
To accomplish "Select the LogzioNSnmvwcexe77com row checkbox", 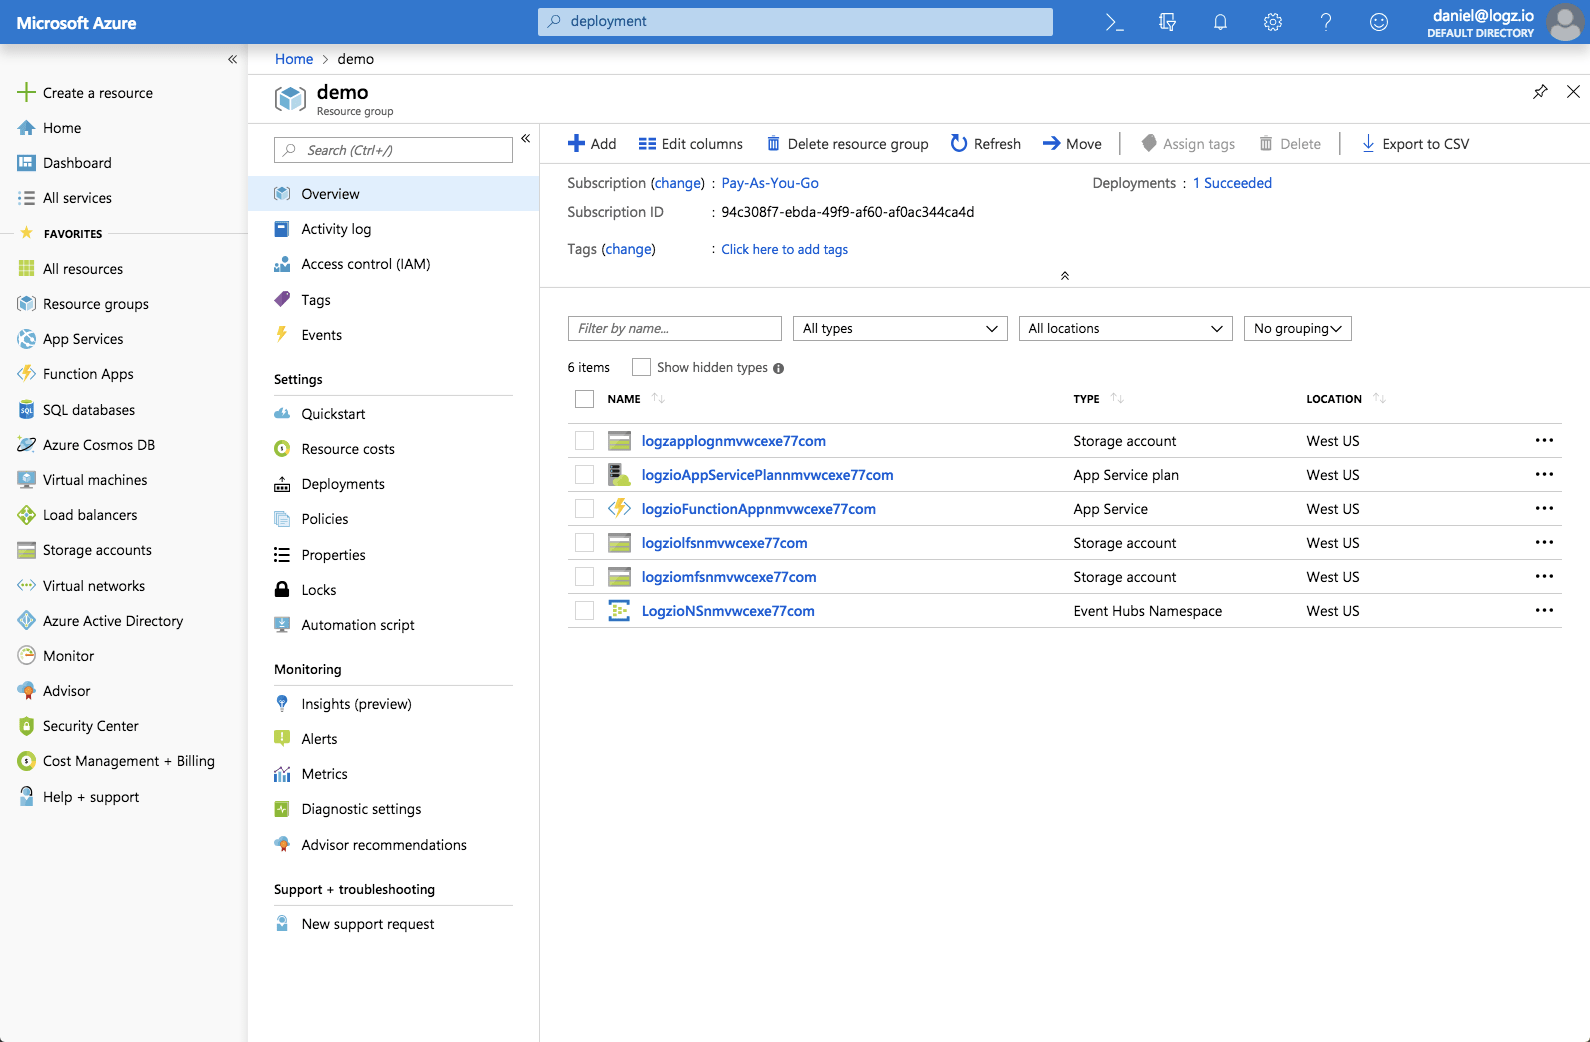I will pyautogui.click(x=584, y=611).
